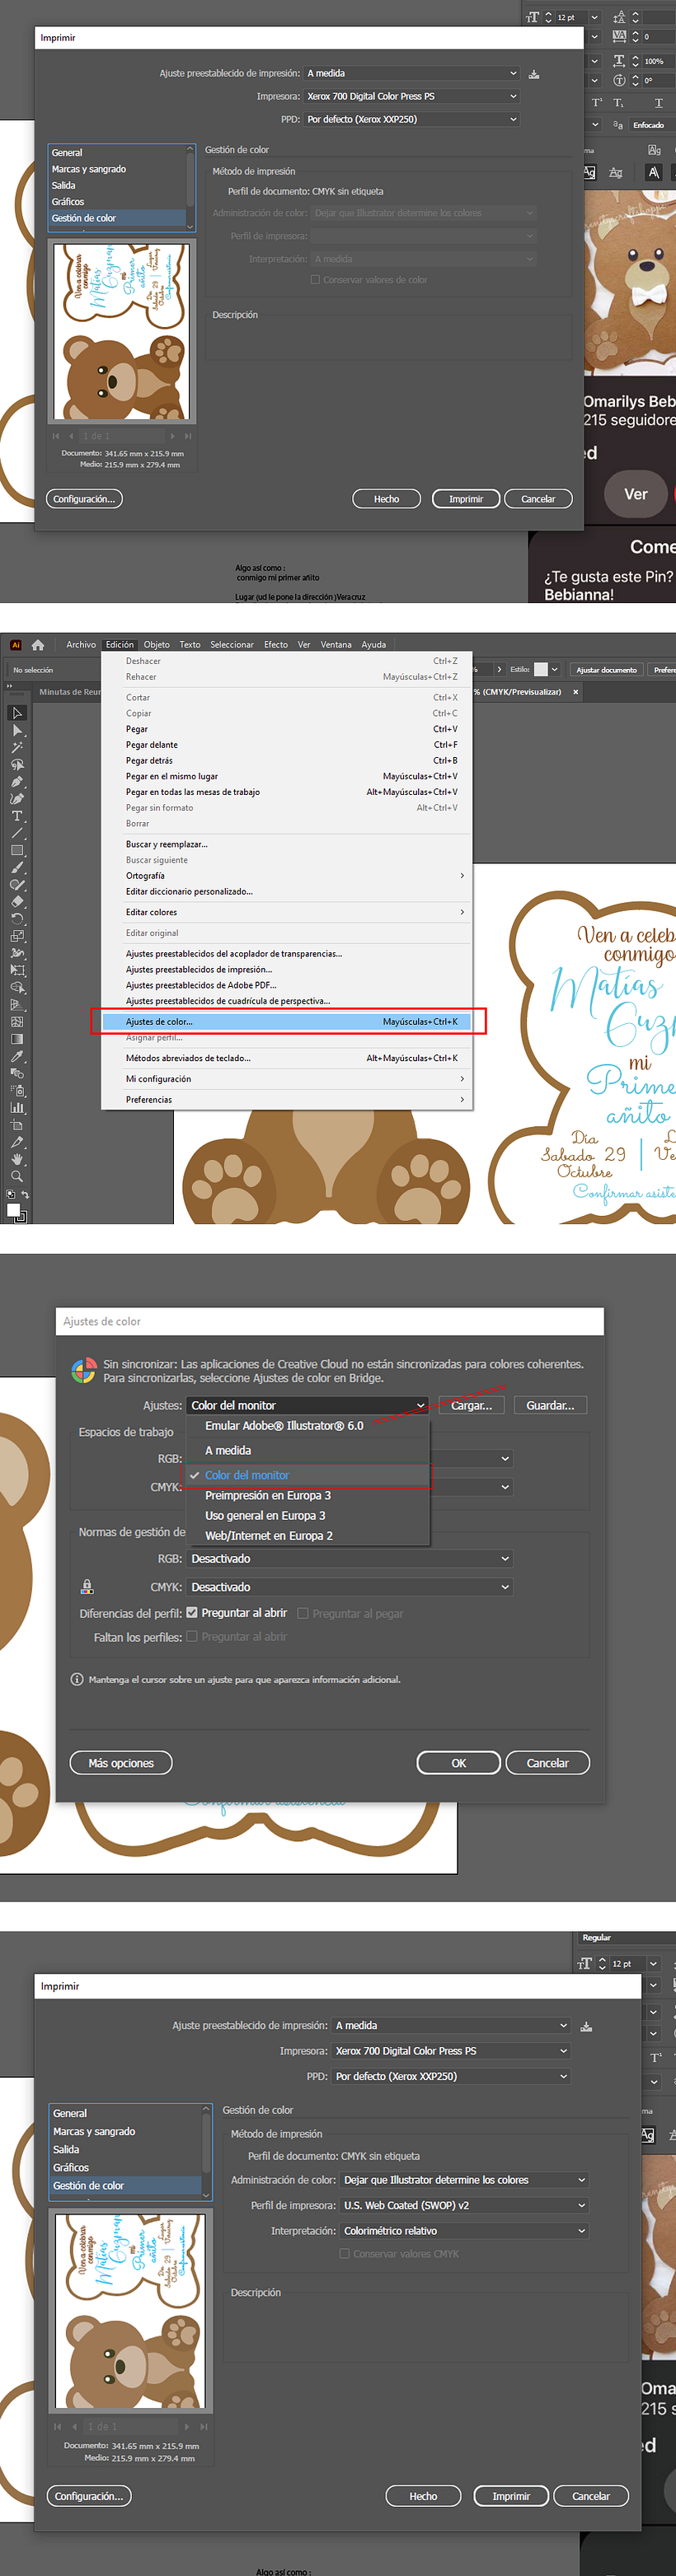Select the Paintbrush tool

coord(17,867)
